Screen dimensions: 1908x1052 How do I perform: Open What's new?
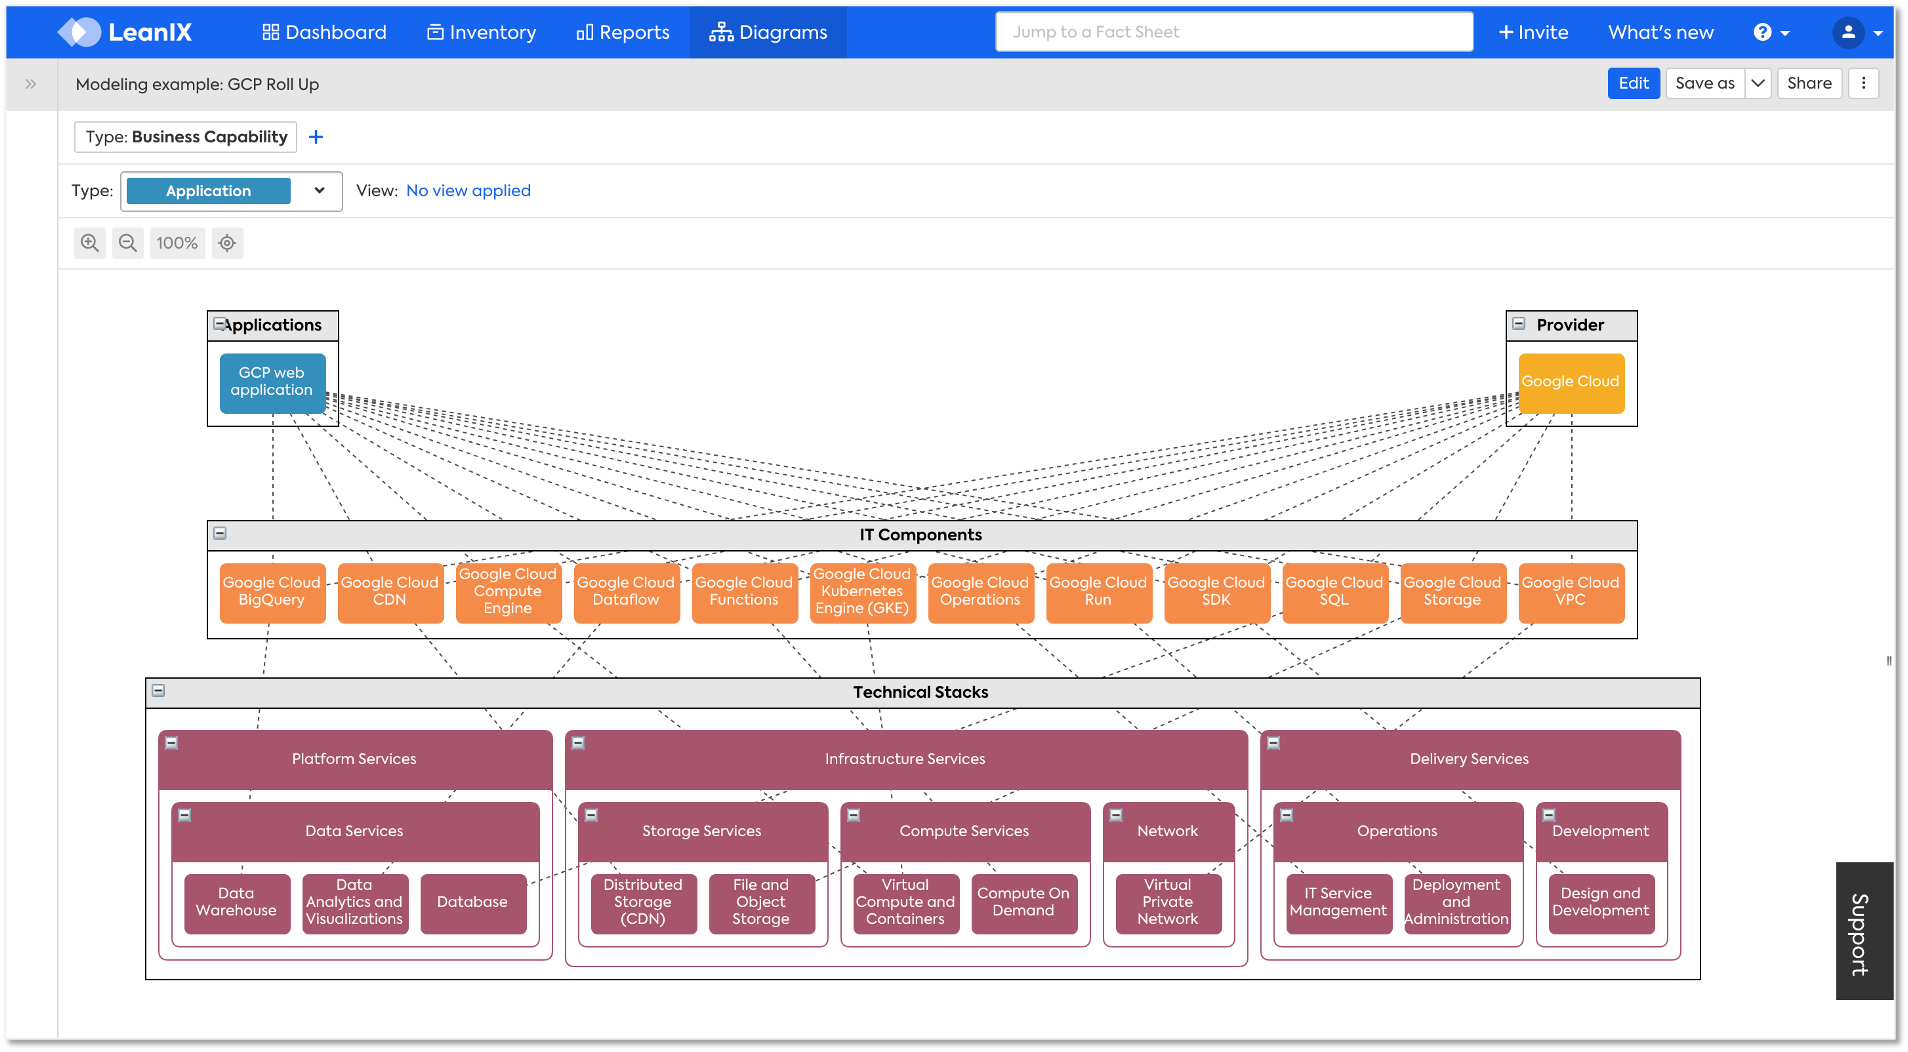1661,32
